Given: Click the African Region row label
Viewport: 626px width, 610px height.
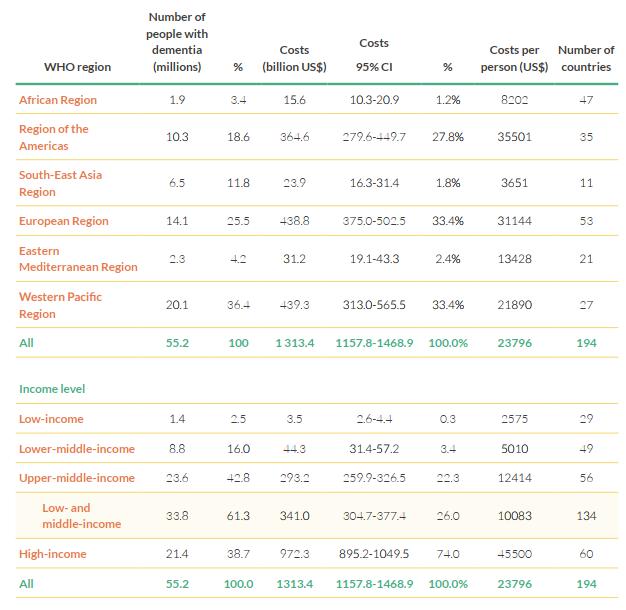Looking at the screenshot, I should (56, 100).
